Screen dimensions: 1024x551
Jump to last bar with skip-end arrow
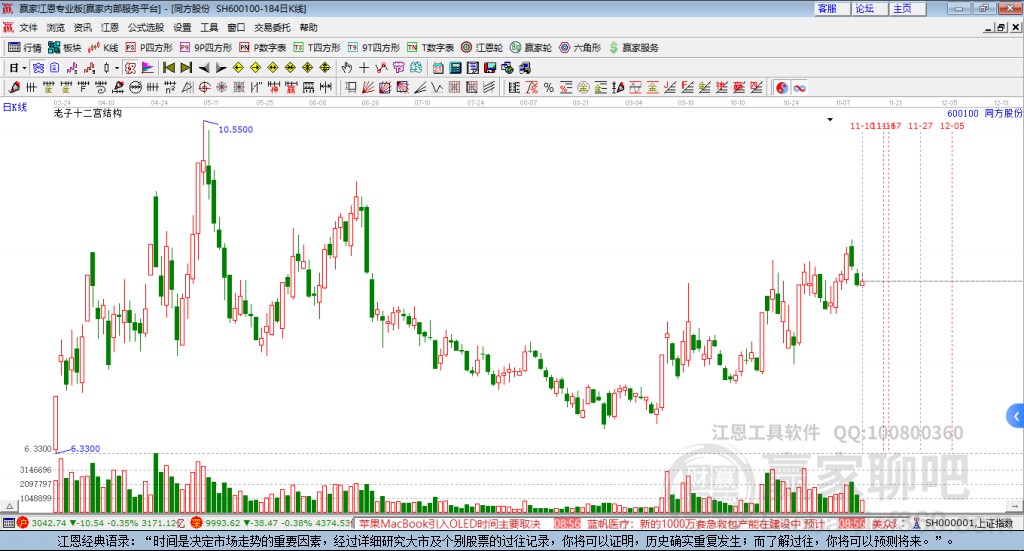(x=186, y=68)
